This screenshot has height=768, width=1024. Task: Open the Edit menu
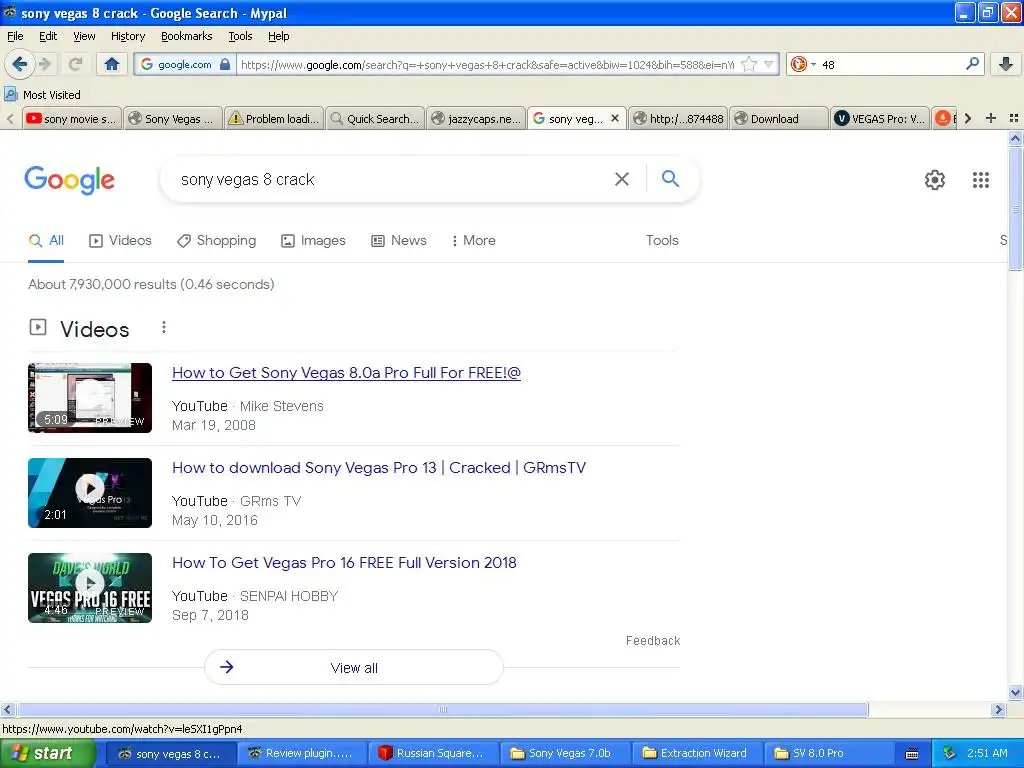pos(48,36)
